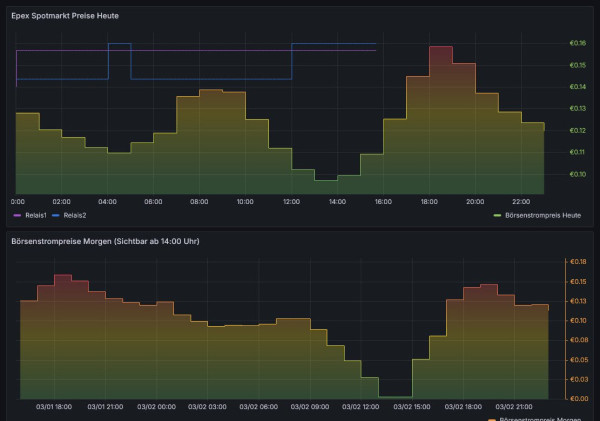Click the purple Relais1 color swatch
This screenshot has height=421, width=600.
[18, 215]
